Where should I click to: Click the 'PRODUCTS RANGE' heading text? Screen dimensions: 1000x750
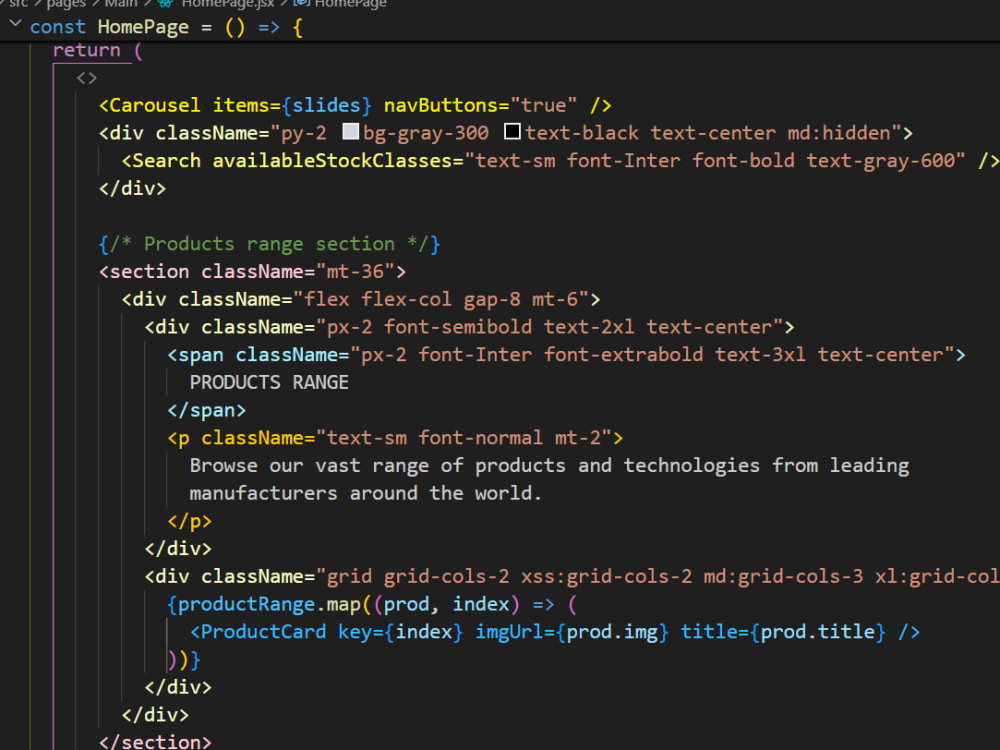point(269,383)
